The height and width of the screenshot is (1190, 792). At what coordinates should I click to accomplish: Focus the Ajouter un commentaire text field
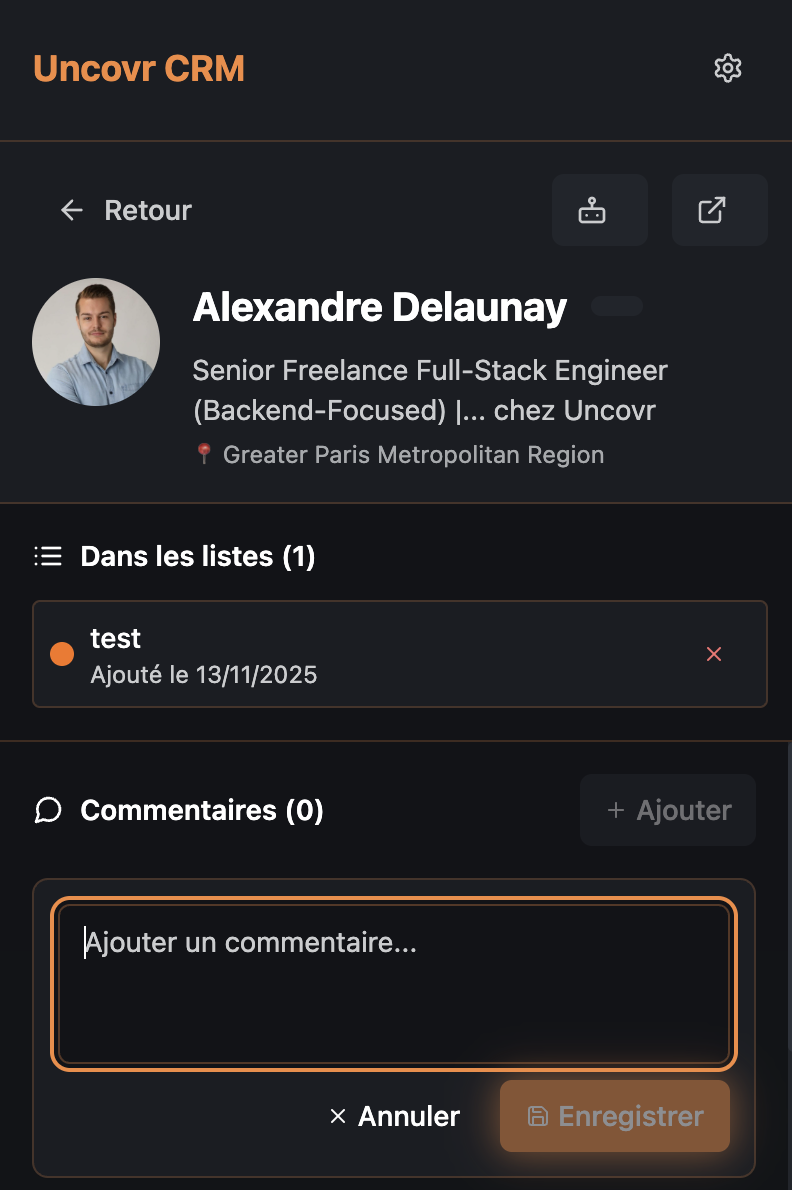click(x=394, y=984)
